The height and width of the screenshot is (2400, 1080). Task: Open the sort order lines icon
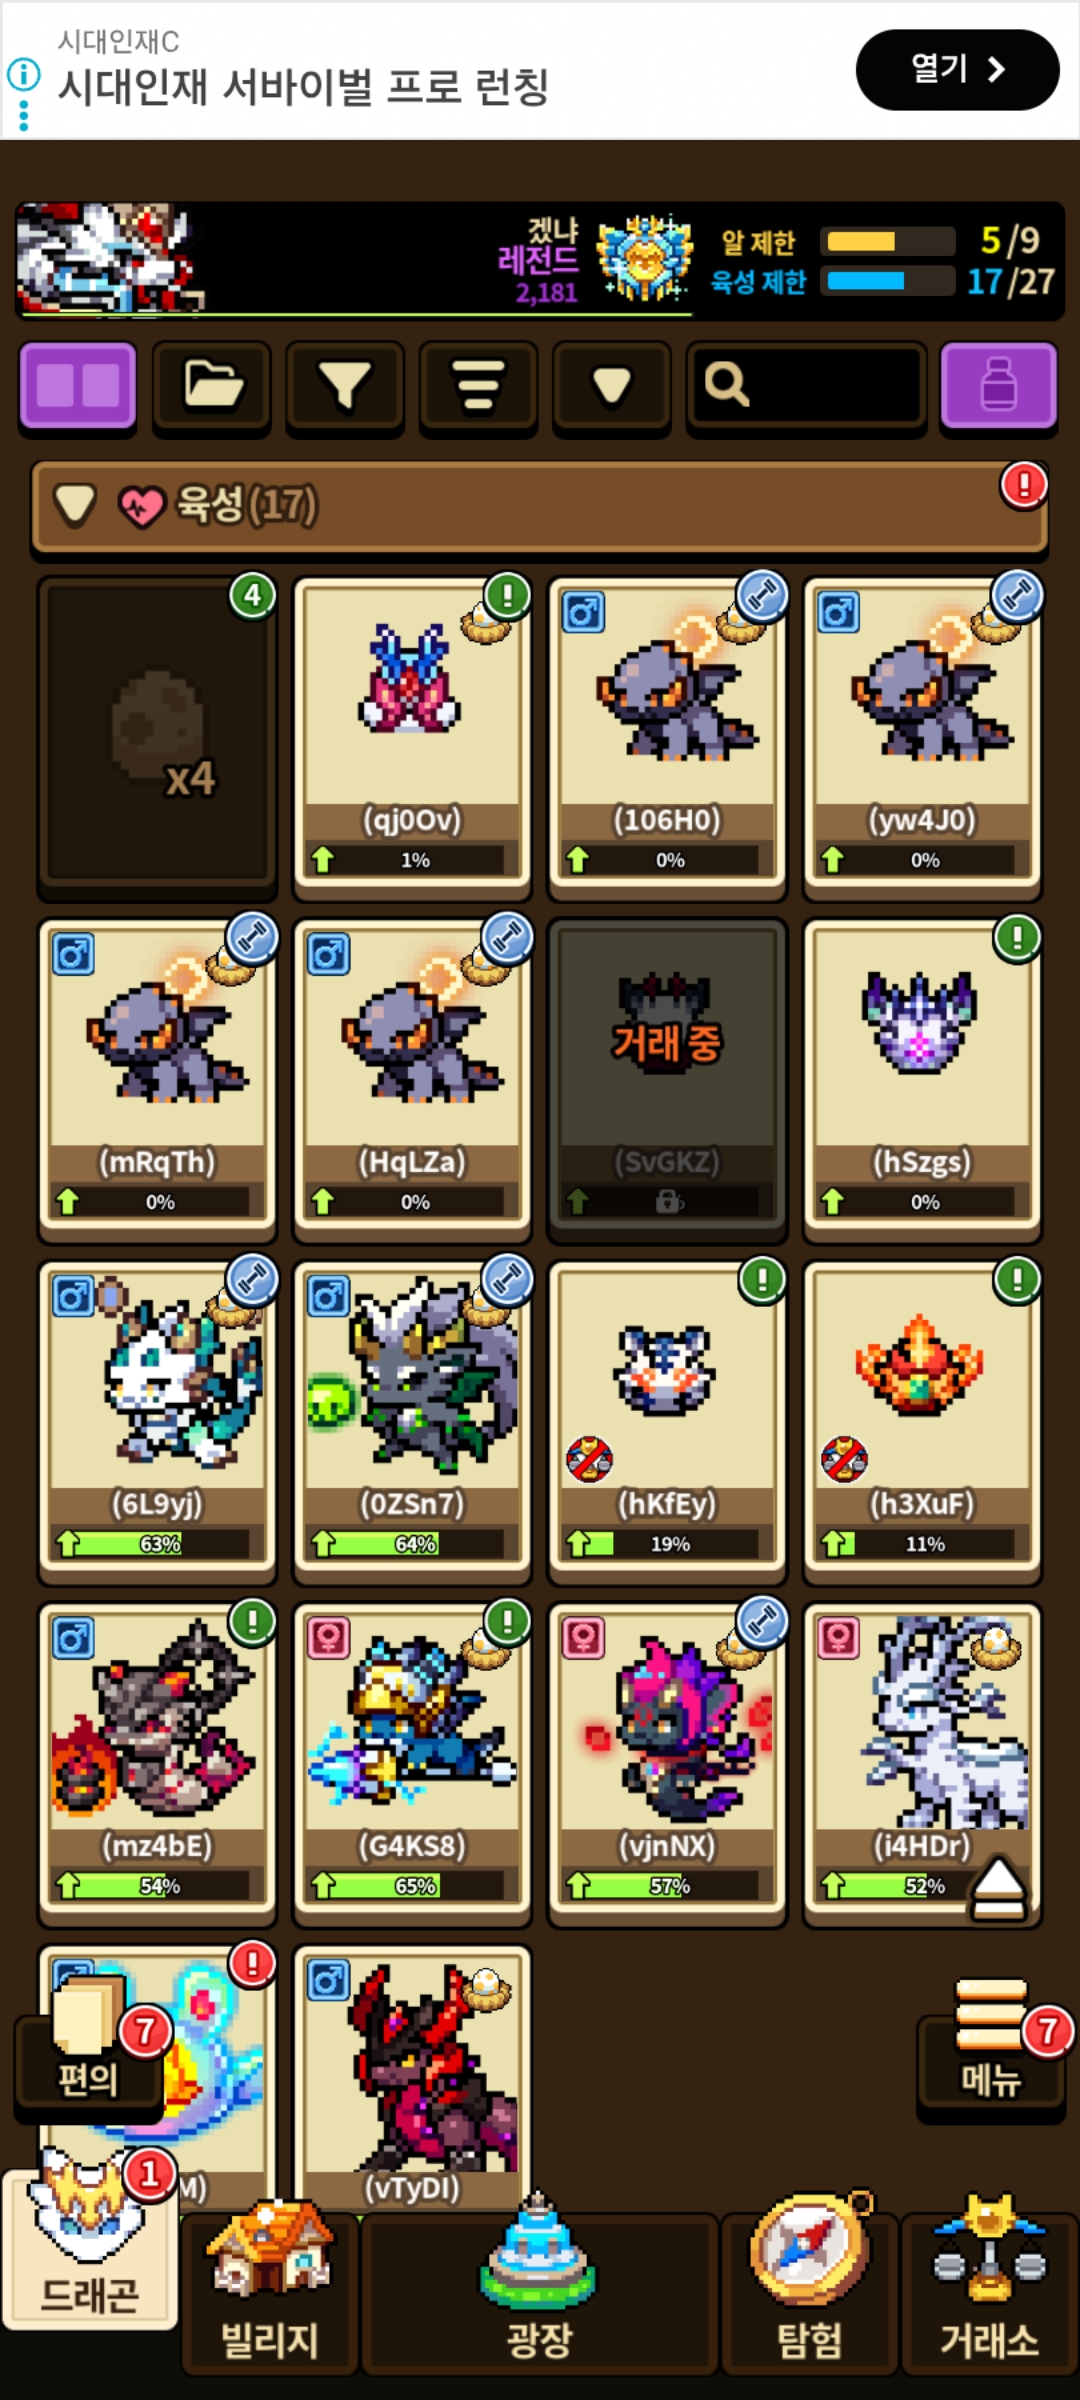(478, 386)
